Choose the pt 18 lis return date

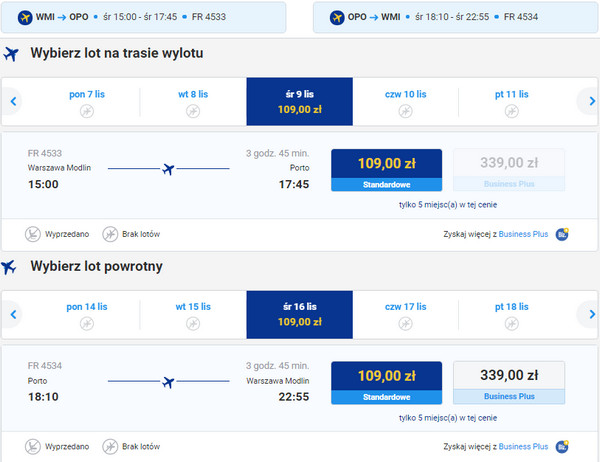511,313
